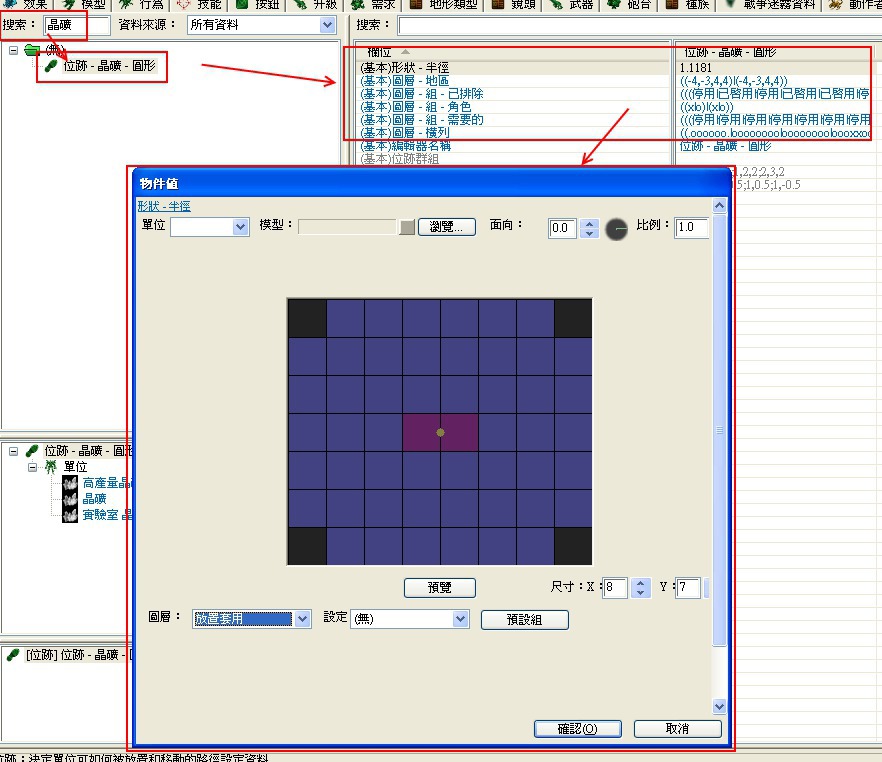Viewport: 882px width, 762px height.
Task: Open the 地形類型 tab
Action: pyautogui.click(x=444, y=4)
